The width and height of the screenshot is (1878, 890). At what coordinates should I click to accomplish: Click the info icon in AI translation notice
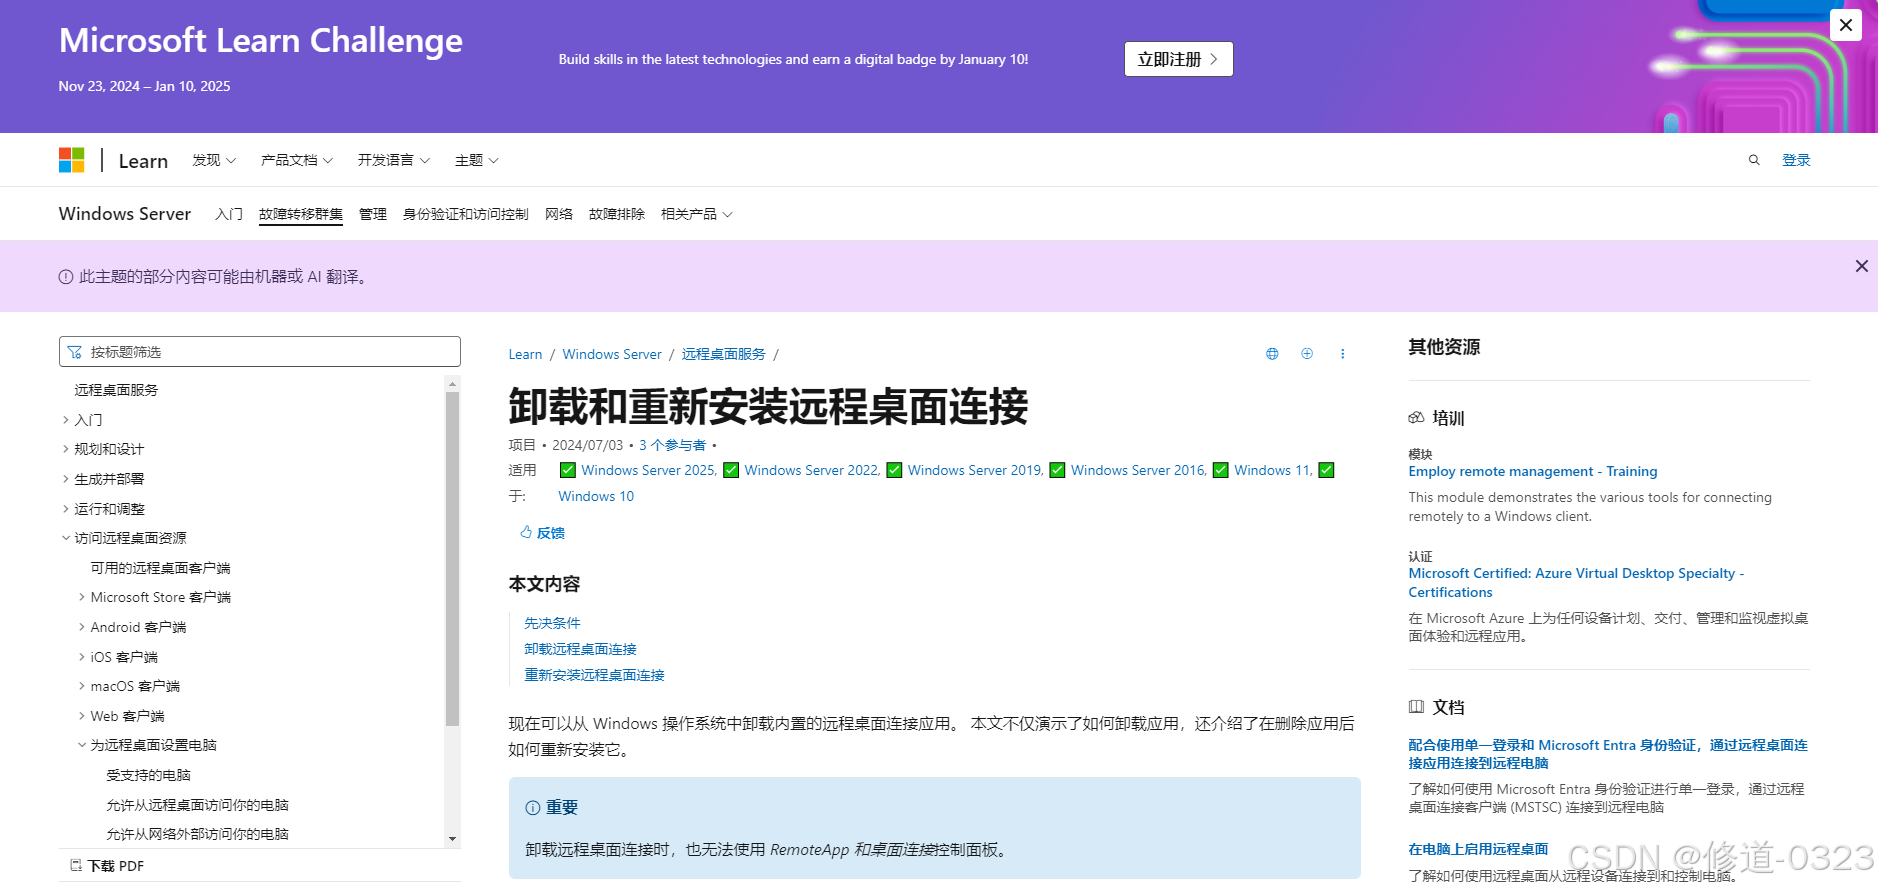coord(66,277)
